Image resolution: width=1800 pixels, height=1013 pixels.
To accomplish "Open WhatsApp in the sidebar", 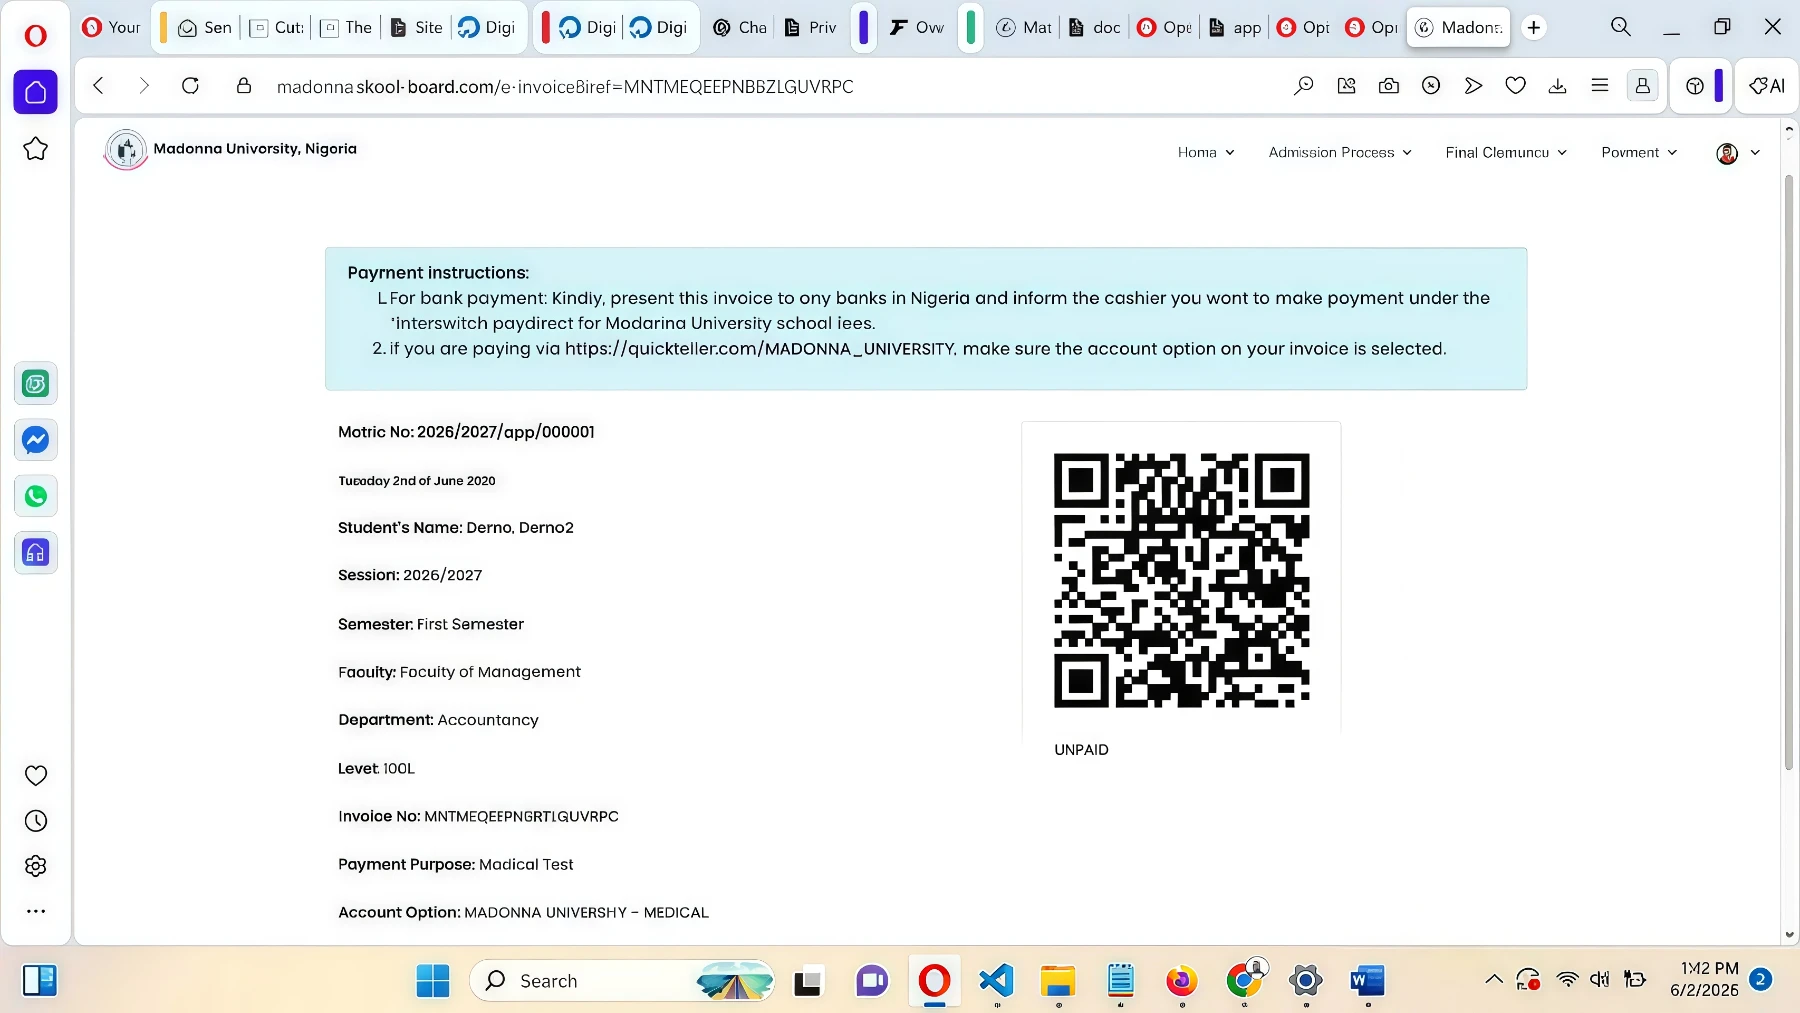I will pos(35,496).
